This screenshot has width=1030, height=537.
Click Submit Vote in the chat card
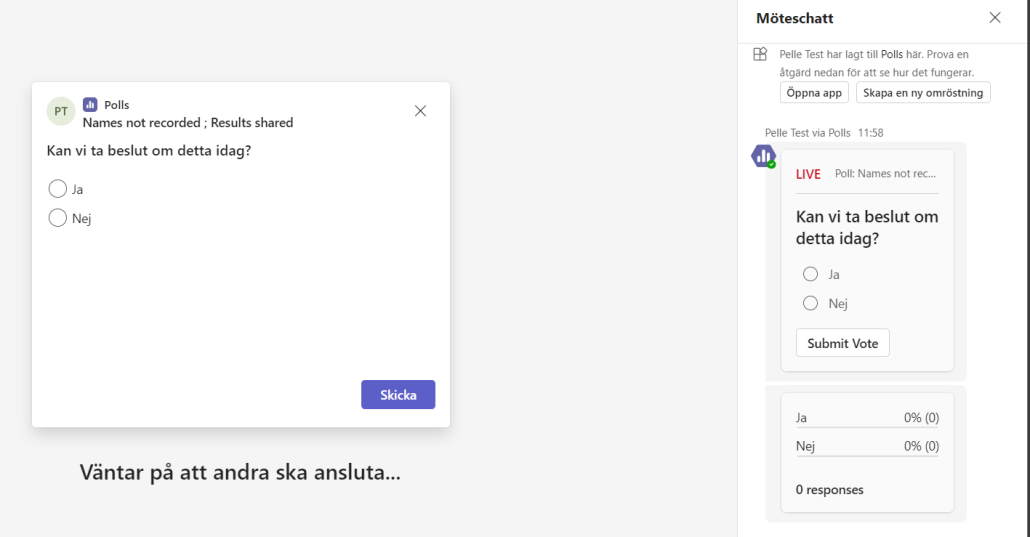tap(843, 343)
